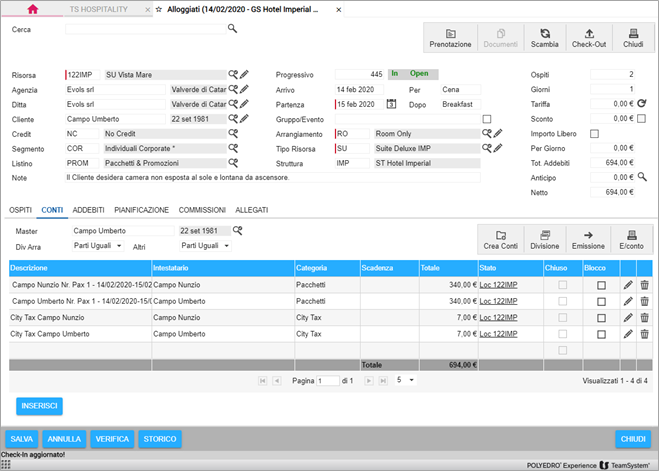Open Prenotazione from the toolbar

click(x=450, y=38)
